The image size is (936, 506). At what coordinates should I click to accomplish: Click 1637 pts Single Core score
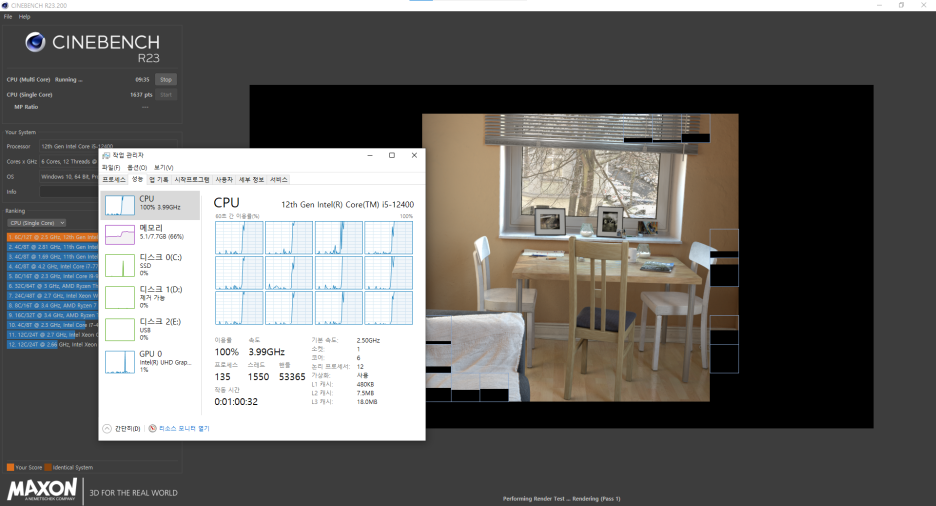pos(141,95)
